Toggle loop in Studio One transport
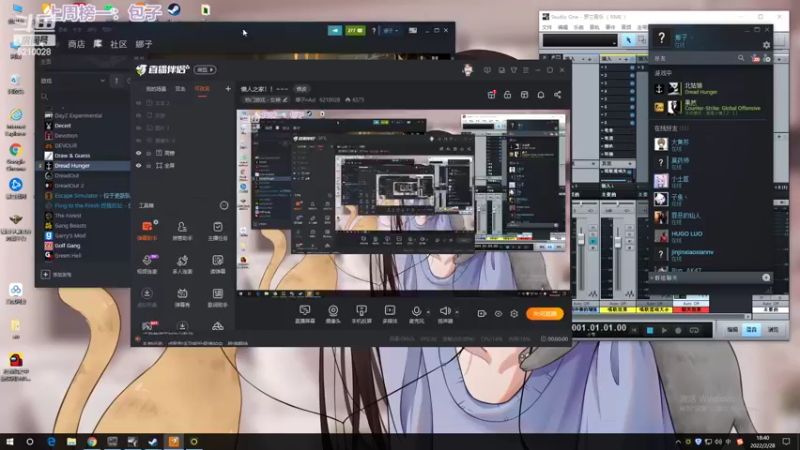Viewport: 800px width, 450px height. coord(694,330)
